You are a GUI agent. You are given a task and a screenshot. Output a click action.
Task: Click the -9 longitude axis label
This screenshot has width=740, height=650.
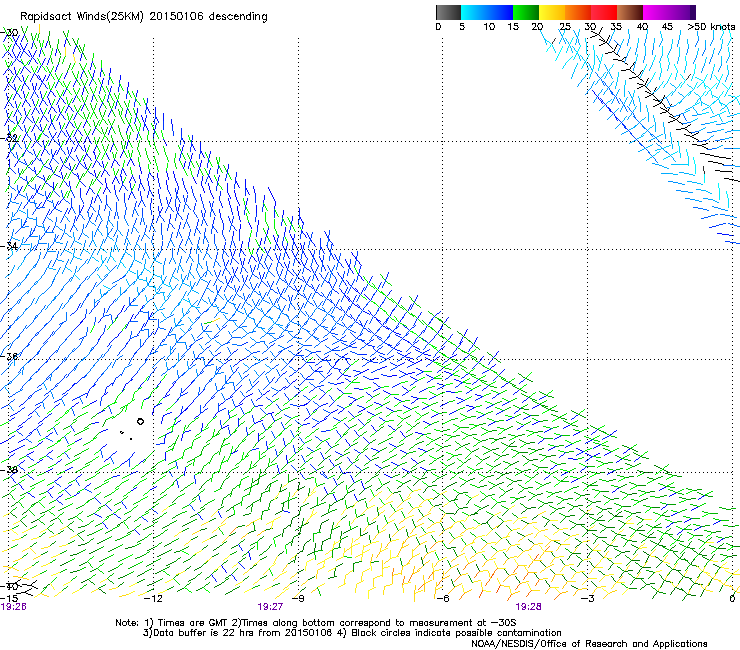(298, 599)
